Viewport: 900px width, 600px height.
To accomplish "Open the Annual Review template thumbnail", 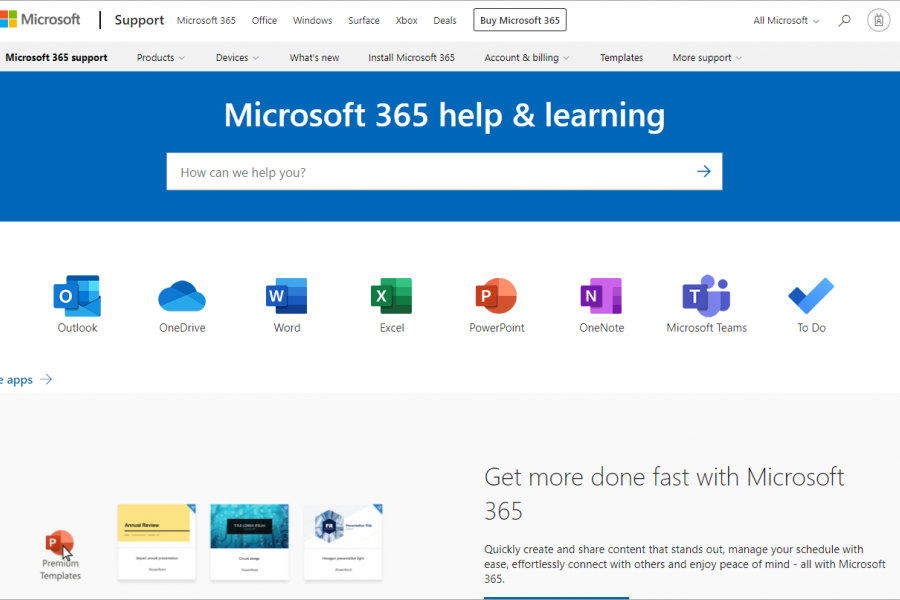I will [x=156, y=541].
